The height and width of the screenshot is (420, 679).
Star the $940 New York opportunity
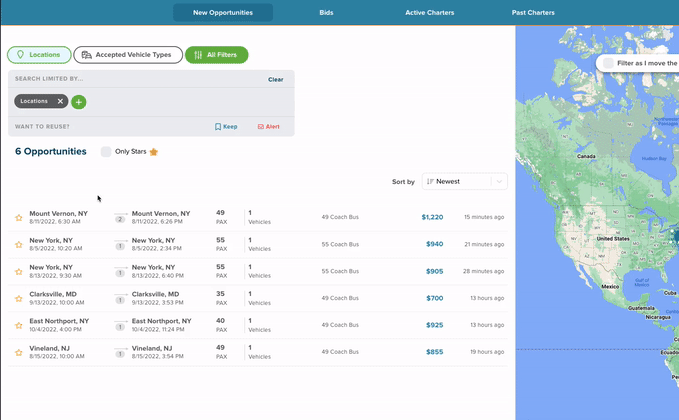[x=19, y=245]
